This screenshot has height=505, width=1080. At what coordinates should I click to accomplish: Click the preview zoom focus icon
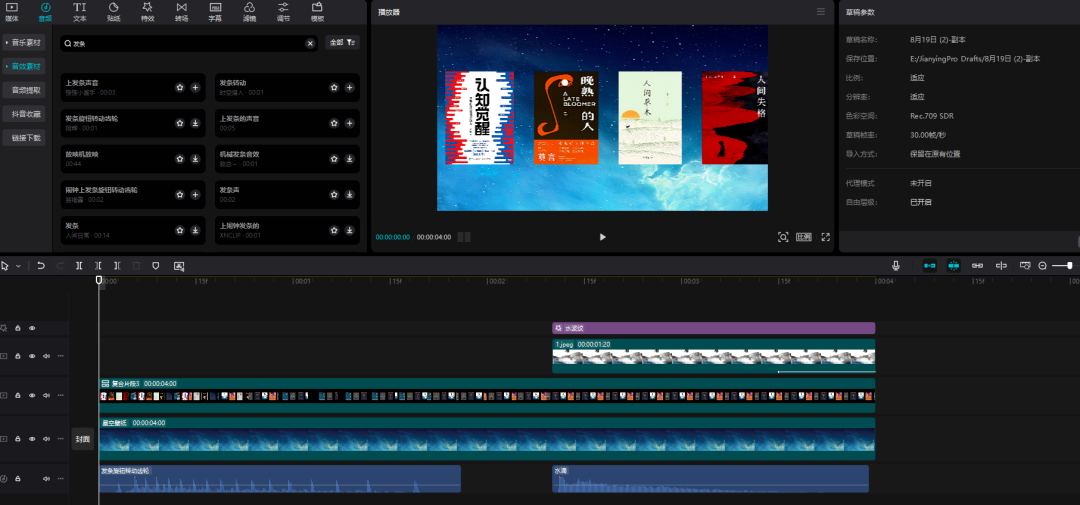(783, 237)
